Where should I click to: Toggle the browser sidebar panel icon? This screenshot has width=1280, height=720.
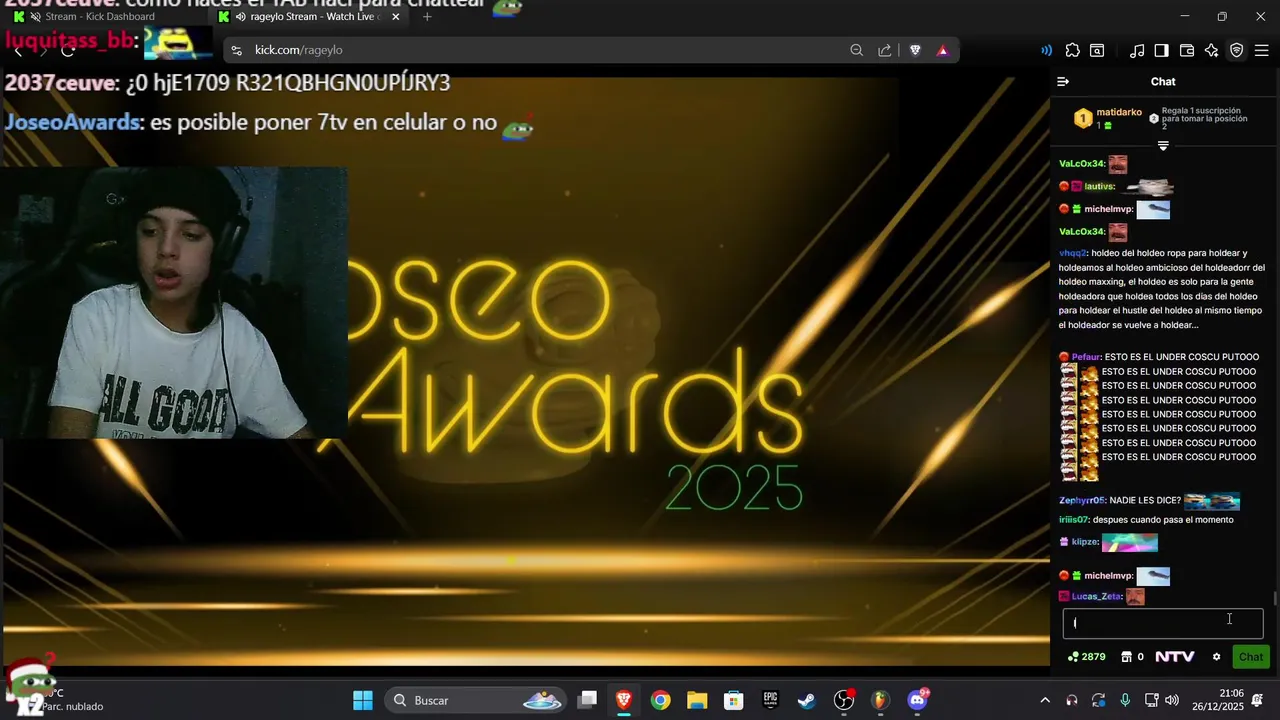click(x=1161, y=50)
